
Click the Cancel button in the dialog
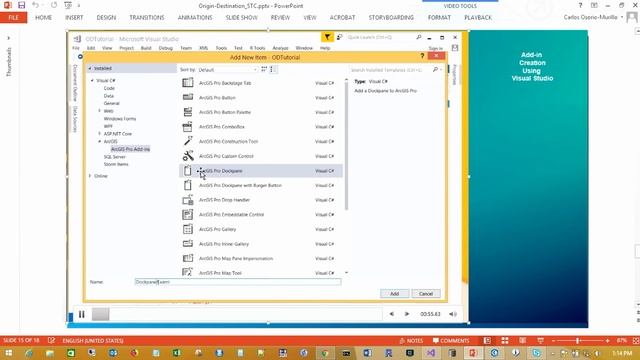[x=426, y=293]
